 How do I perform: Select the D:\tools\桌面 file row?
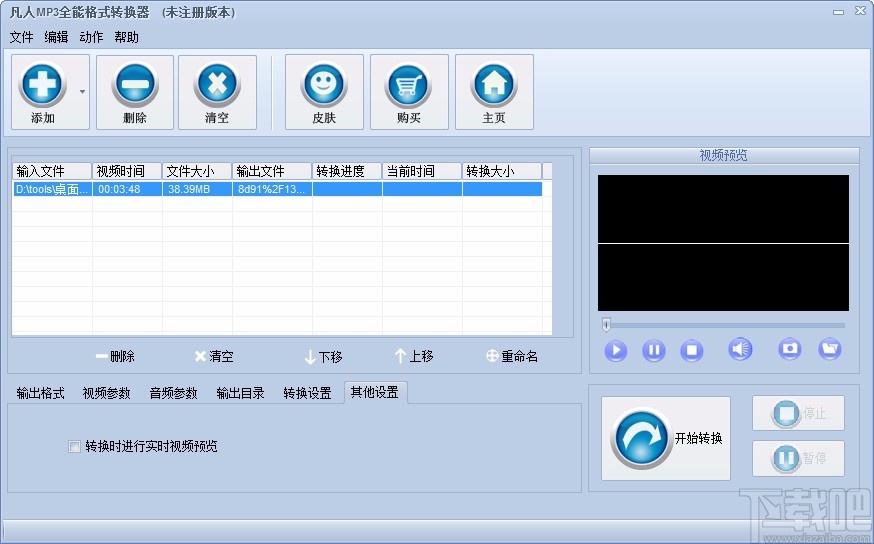click(277, 189)
